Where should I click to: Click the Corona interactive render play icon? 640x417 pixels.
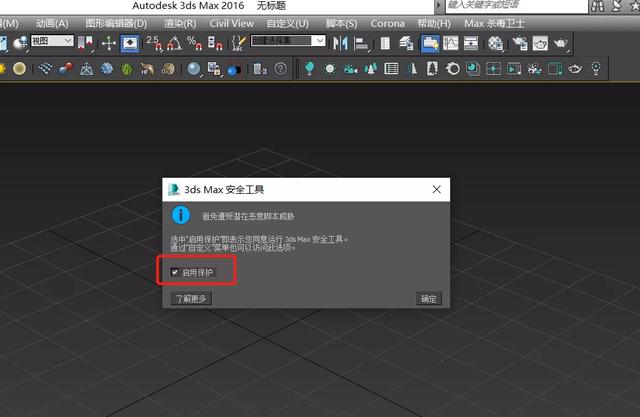coord(514,69)
